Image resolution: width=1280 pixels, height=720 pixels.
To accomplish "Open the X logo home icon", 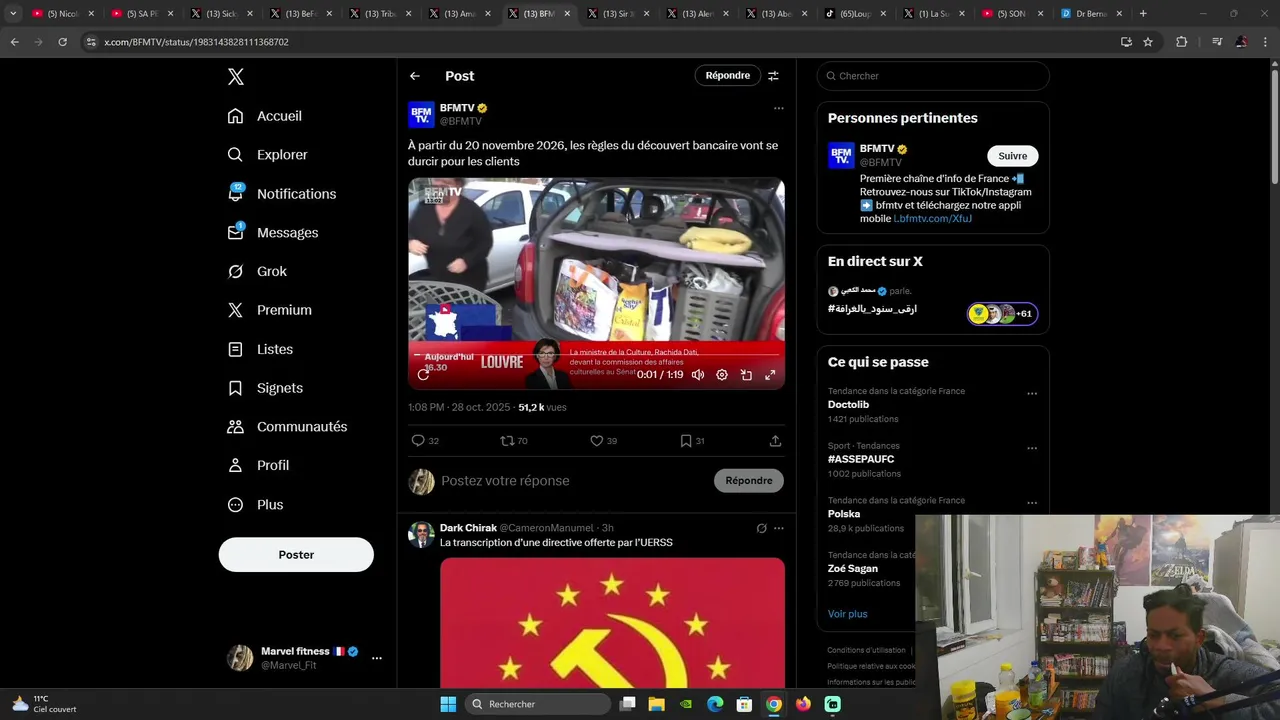I will click(x=235, y=77).
